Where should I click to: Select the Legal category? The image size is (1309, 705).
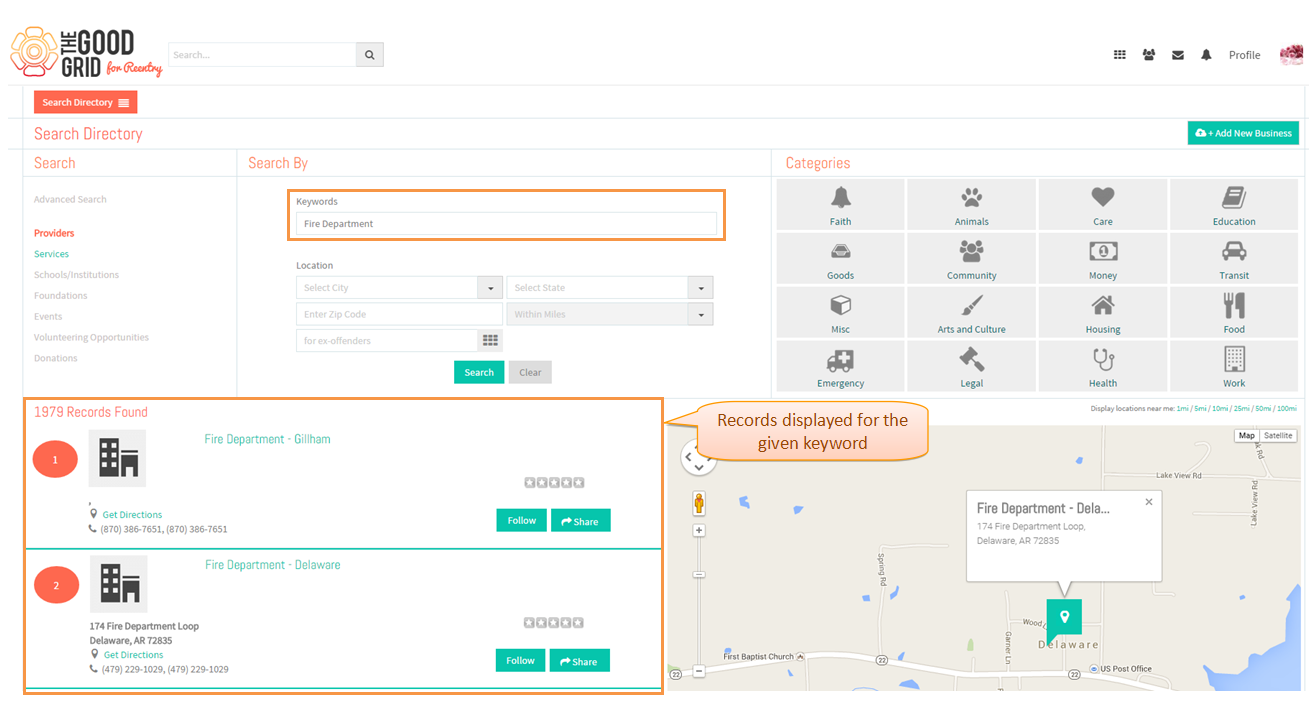tap(971, 367)
